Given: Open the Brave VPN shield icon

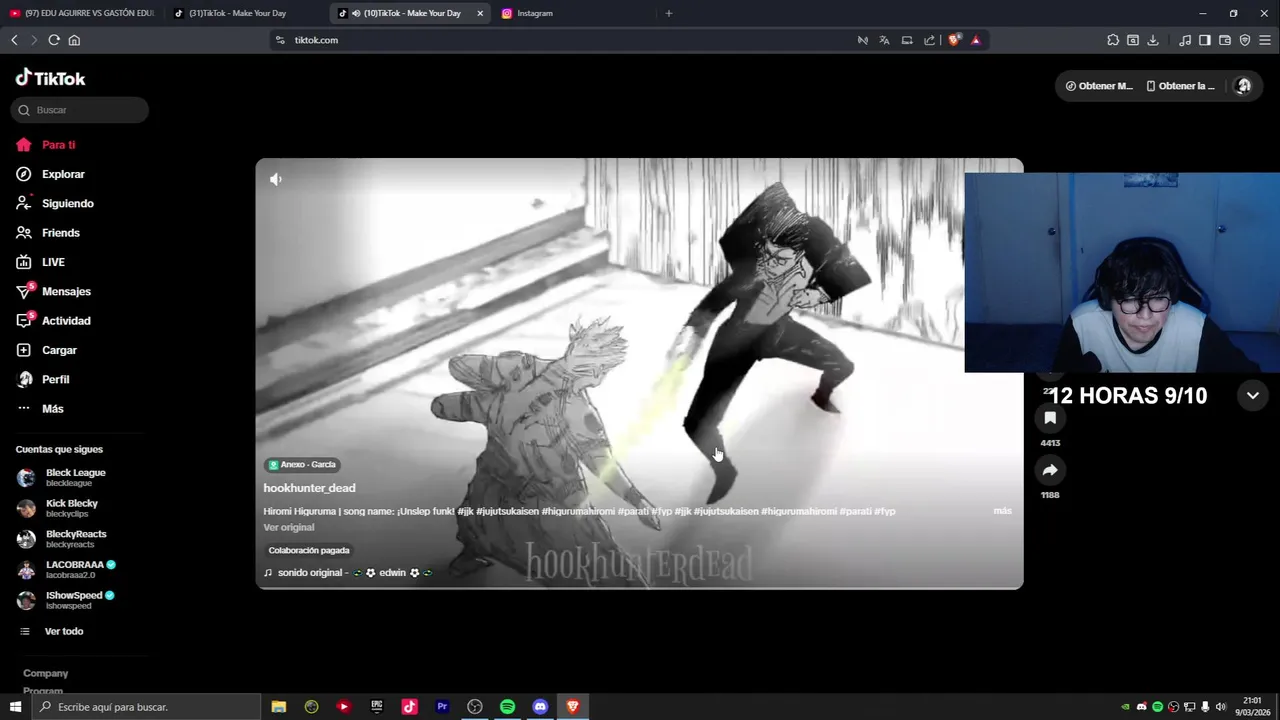Looking at the screenshot, I should pyautogui.click(x=1245, y=40).
